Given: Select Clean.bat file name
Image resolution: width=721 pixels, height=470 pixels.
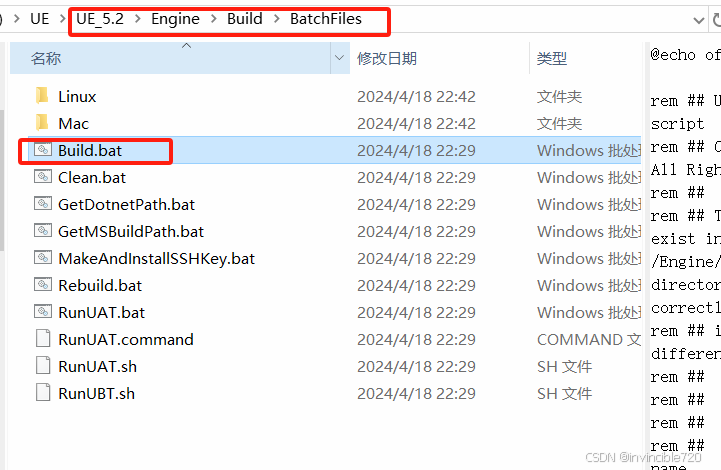Looking at the screenshot, I should pos(92,178).
